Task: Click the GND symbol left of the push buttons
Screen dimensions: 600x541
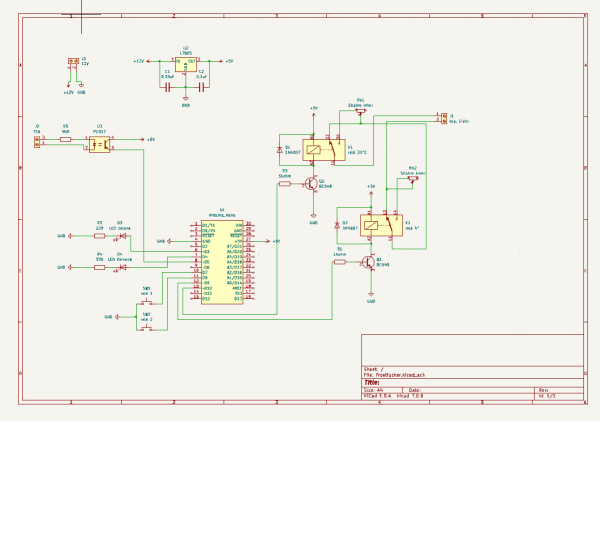Action: click(x=117, y=317)
